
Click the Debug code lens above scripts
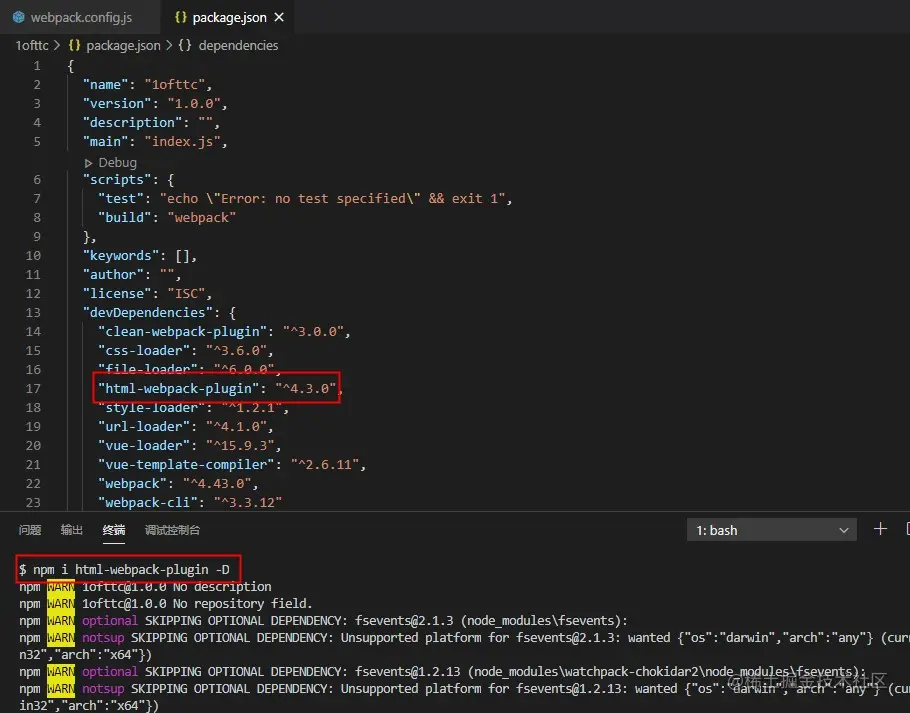click(x=117, y=162)
